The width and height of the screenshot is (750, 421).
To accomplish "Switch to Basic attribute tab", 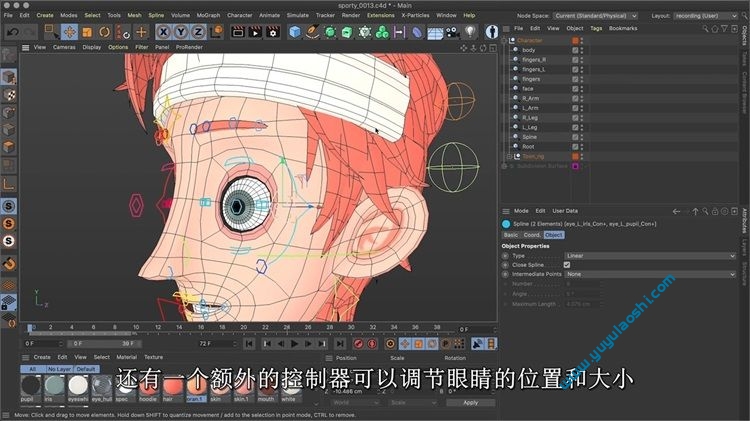I will [x=511, y=235].
